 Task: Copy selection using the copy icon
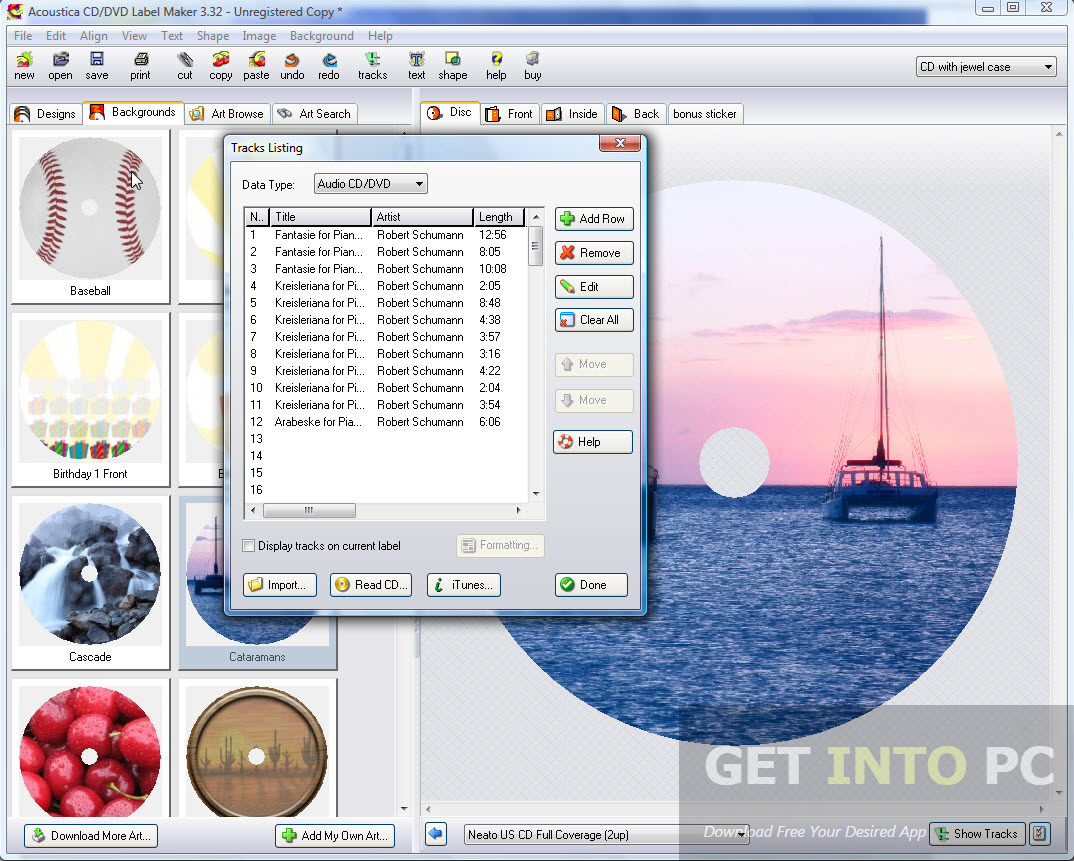[x=221, y=66]
